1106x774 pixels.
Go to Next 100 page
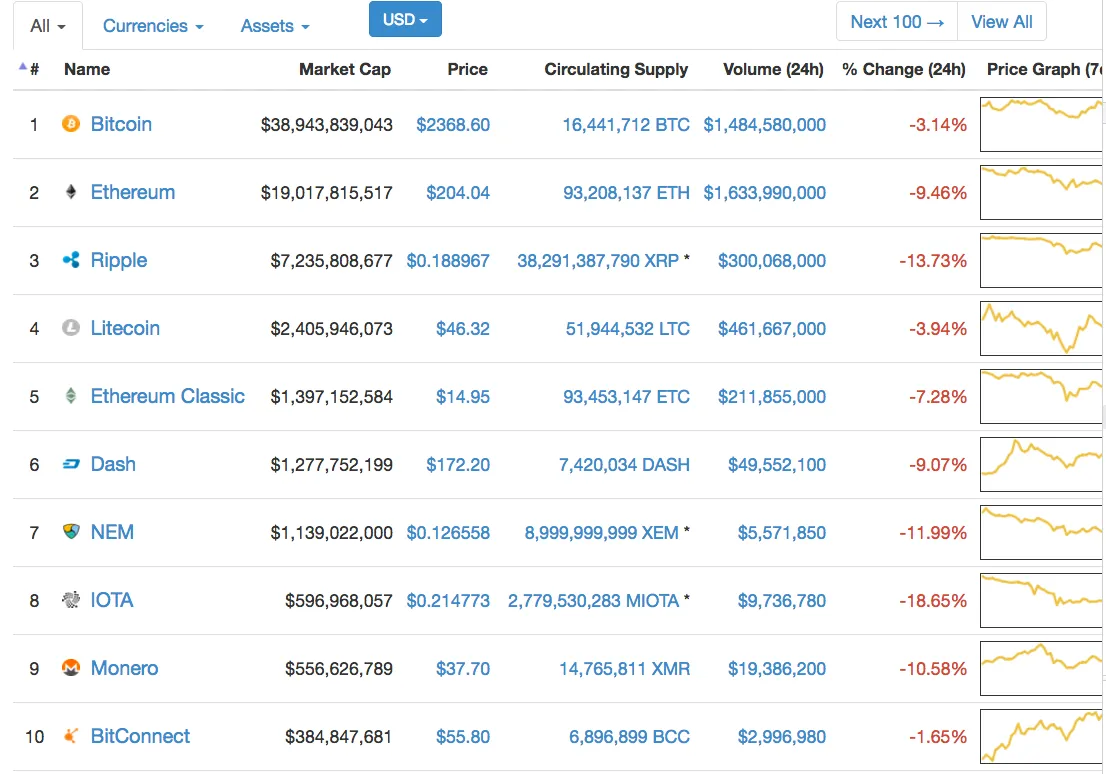pyautogui.click(x=897, y=22)
